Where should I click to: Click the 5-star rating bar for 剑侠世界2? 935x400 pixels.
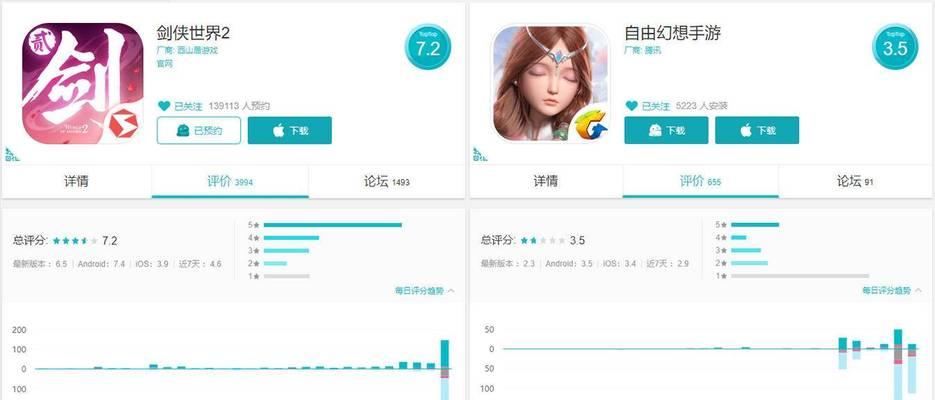[333, 225]
